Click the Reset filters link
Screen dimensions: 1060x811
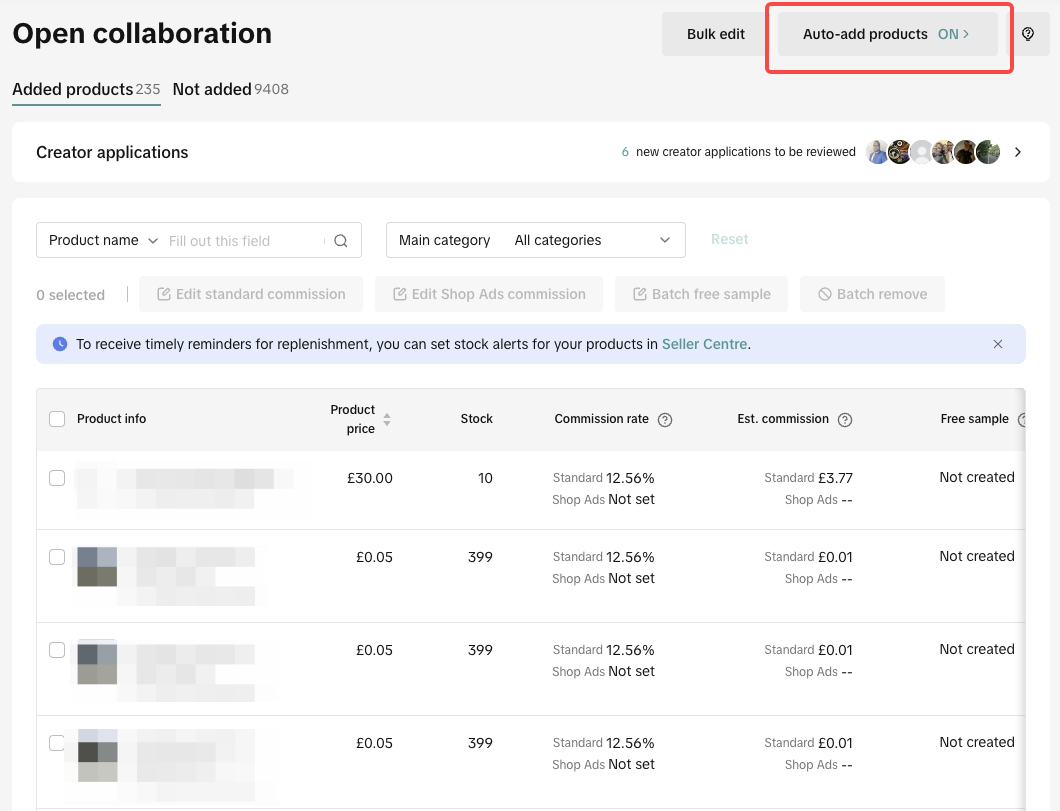pyautogui.click(x=729, y=240)
